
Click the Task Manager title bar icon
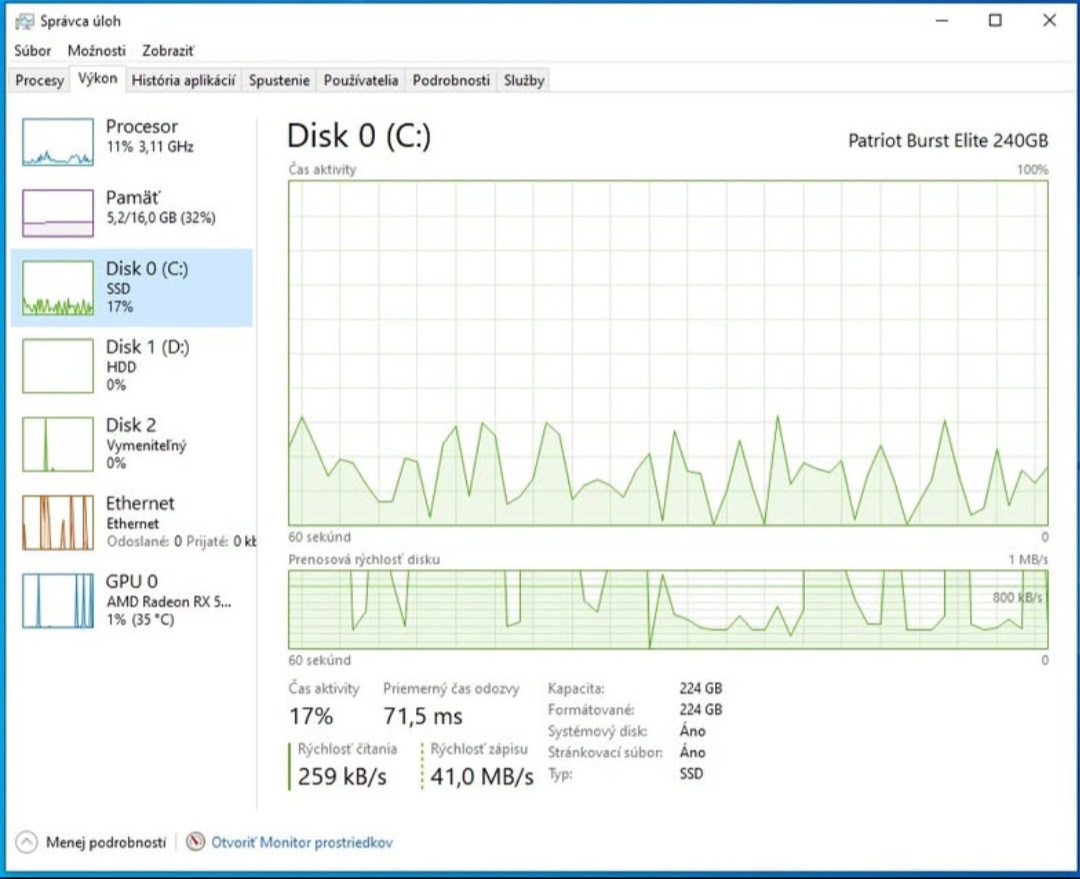point(25,21)
